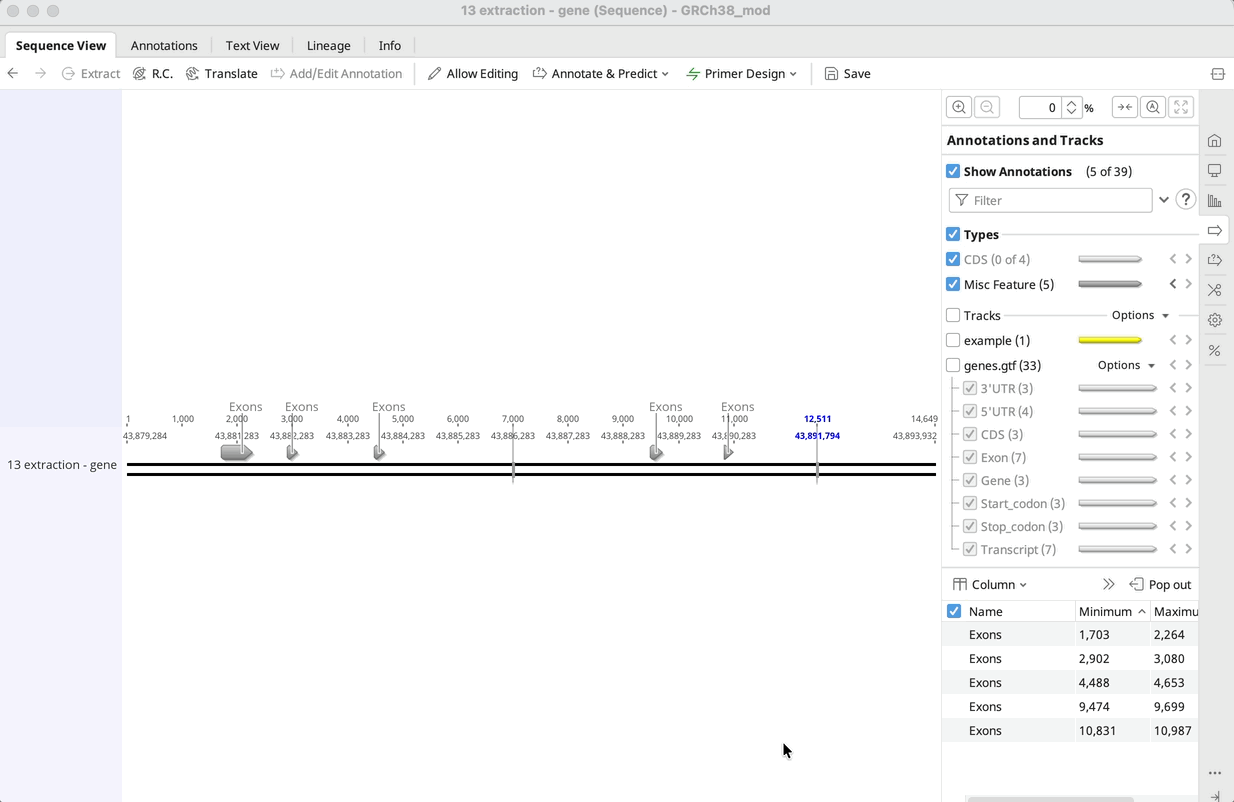Switch to the Annotations tab

[x=164, y=45]
